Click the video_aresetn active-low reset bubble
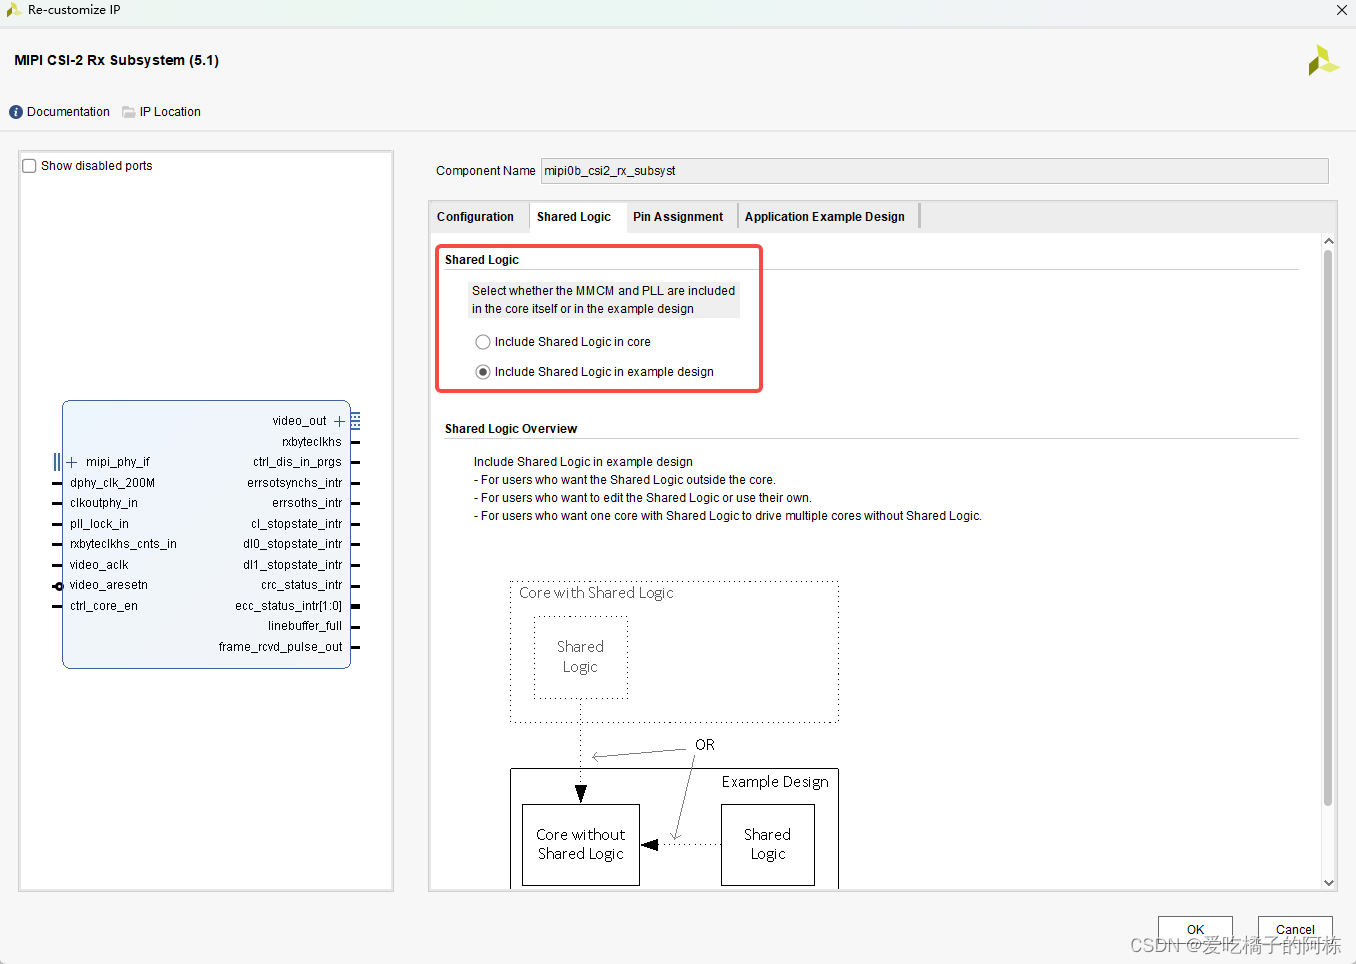Image resolution: width=1356 pixels, height=964 pixels. tap(57, 585)
